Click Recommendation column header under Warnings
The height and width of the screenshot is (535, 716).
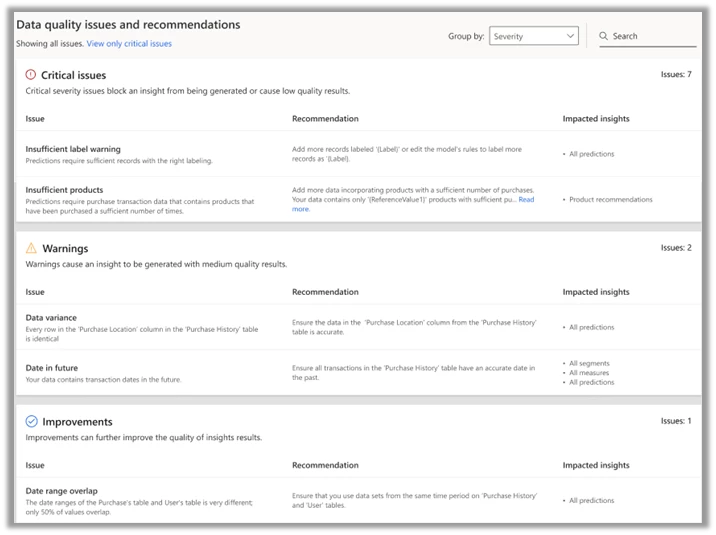click(325, 292)
